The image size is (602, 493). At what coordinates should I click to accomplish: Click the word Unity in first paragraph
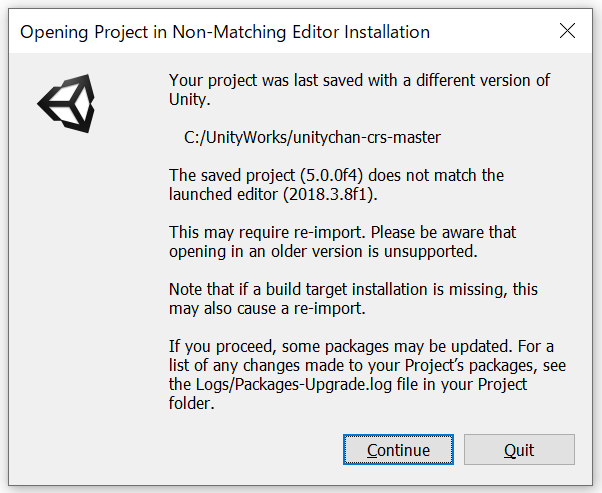pyautogui.click(x=188, y=99)
